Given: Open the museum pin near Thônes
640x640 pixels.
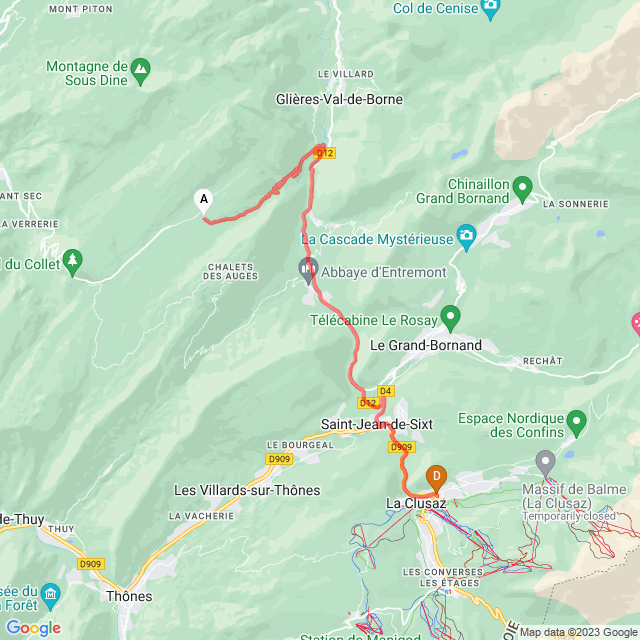Looking at the screenshot, I should (x=51, y=597).
